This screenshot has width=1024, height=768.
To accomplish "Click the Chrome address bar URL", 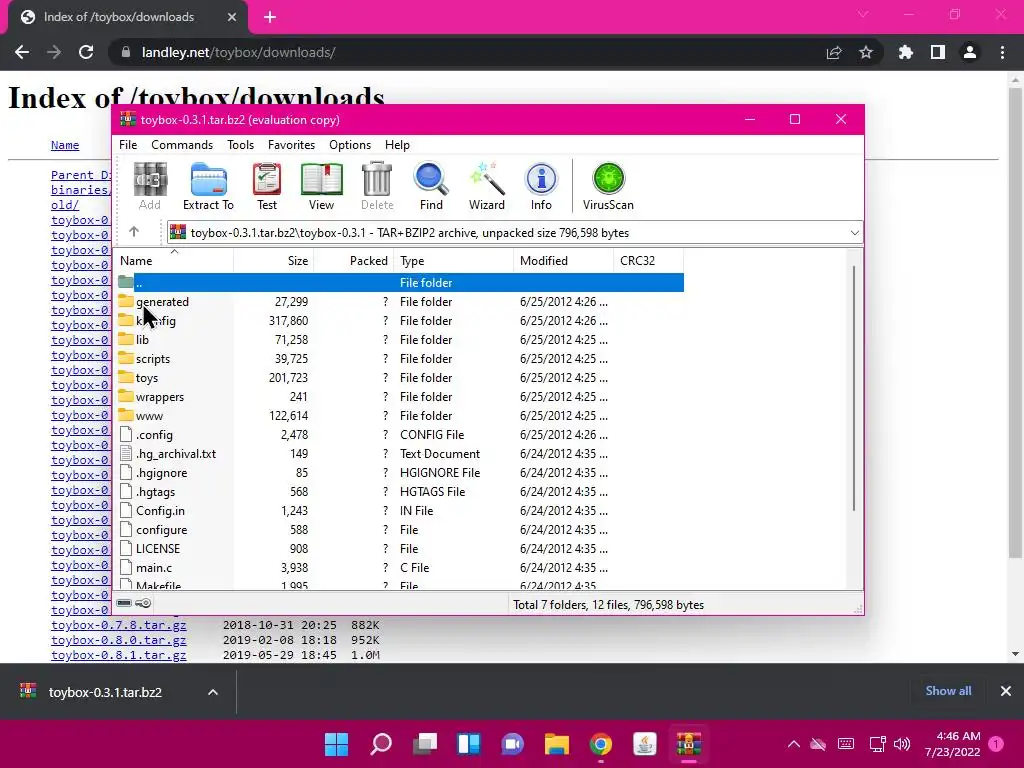I will (238, 52).
